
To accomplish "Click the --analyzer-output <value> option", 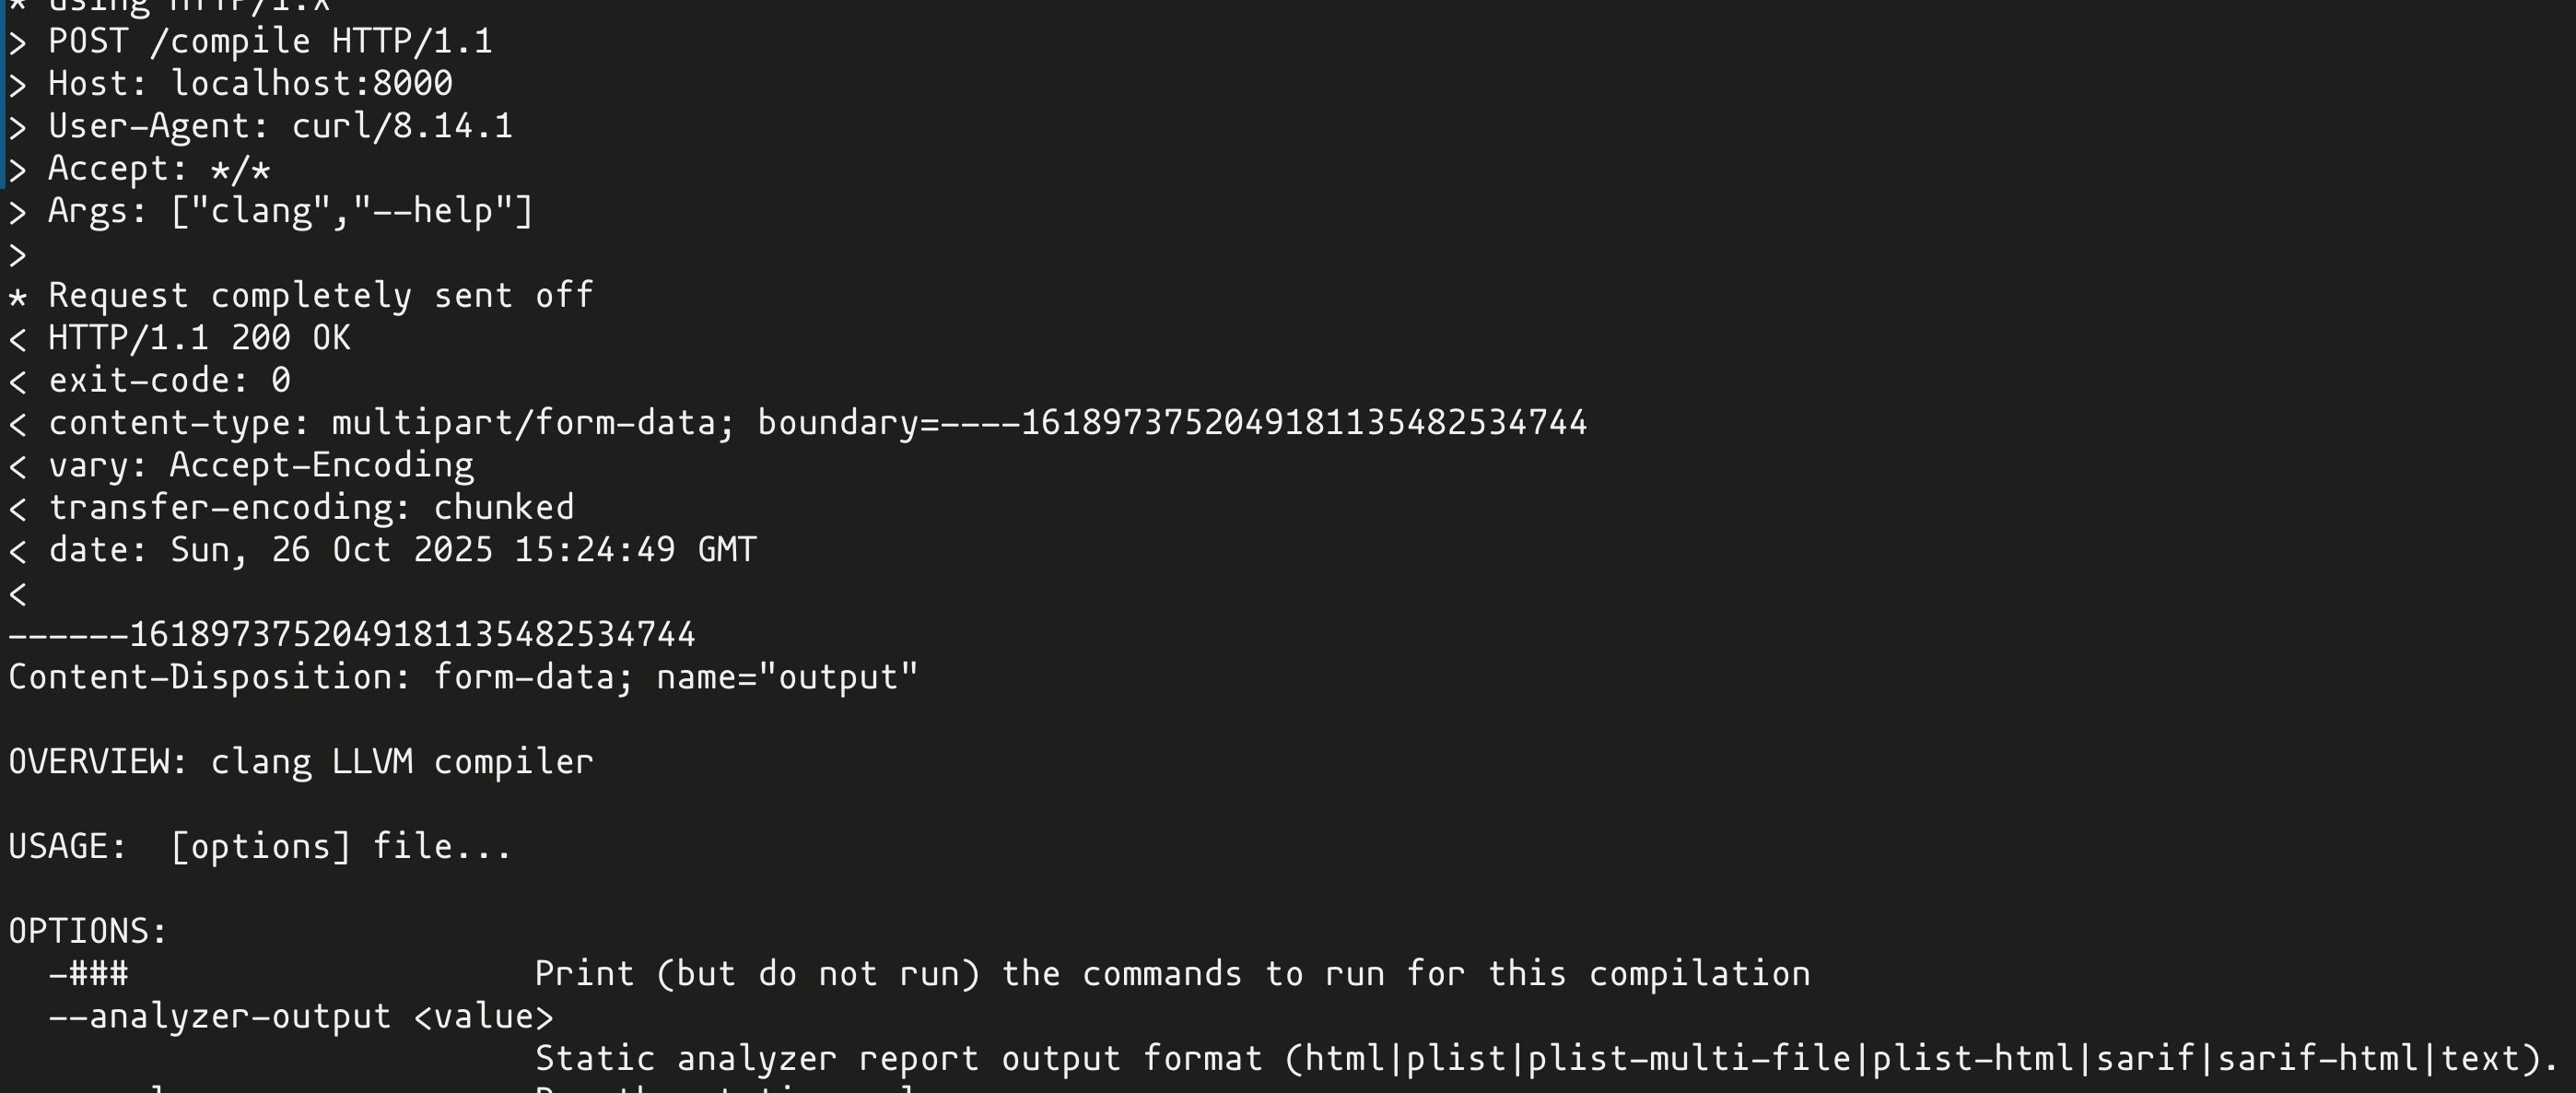I will [301, 1016].
